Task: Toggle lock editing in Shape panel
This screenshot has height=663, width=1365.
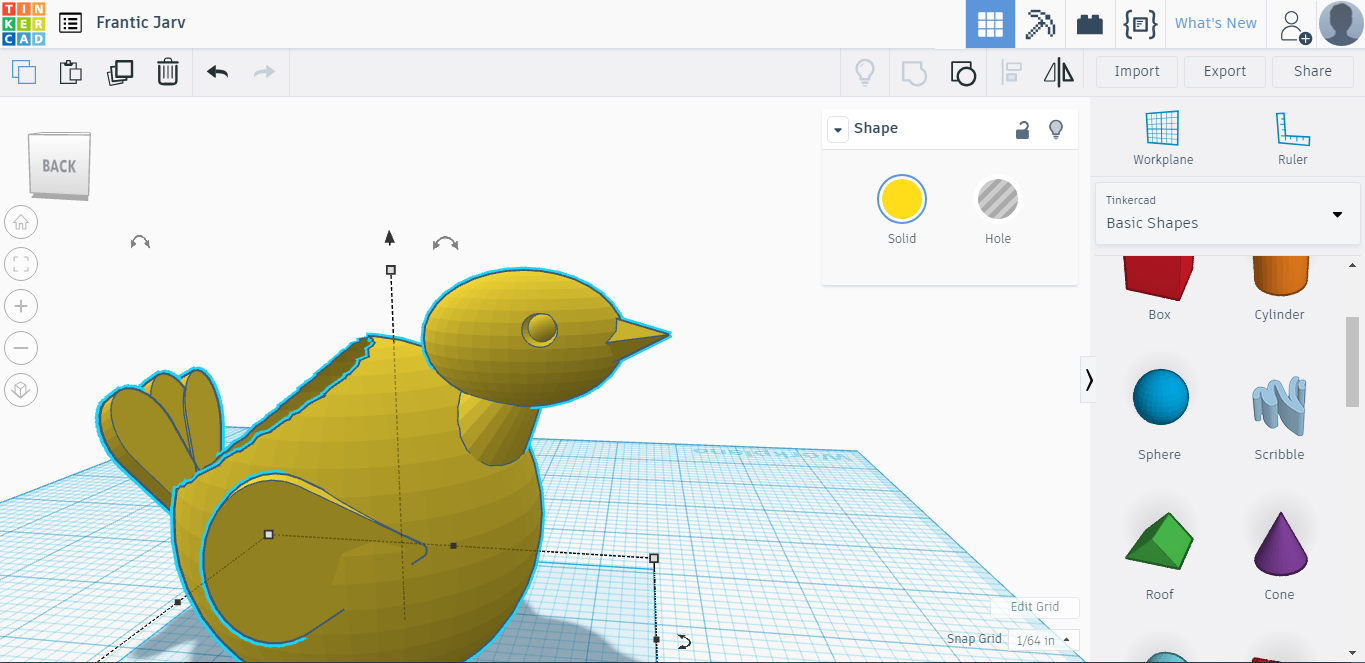Action: click(x=1022, y=129)
